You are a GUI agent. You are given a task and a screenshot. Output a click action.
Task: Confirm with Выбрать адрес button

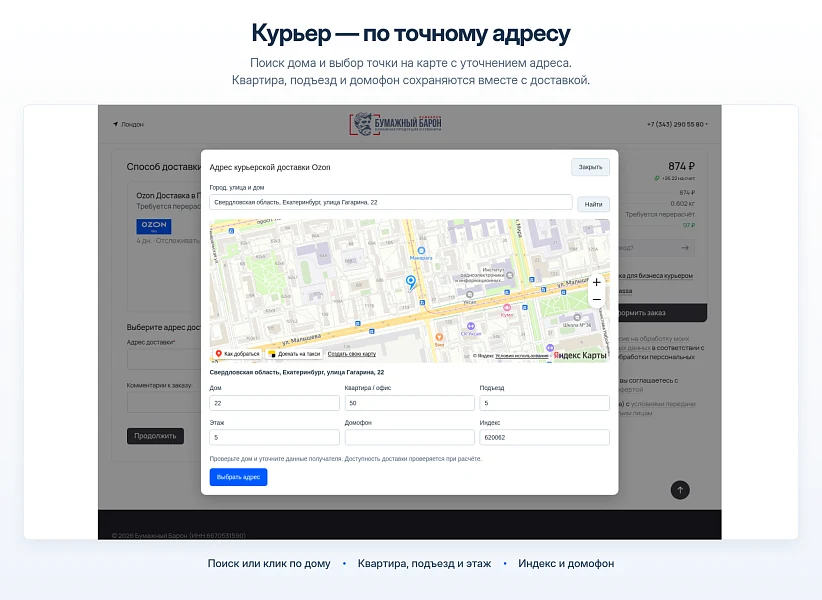pyautogui.click(x=239, y=477)
